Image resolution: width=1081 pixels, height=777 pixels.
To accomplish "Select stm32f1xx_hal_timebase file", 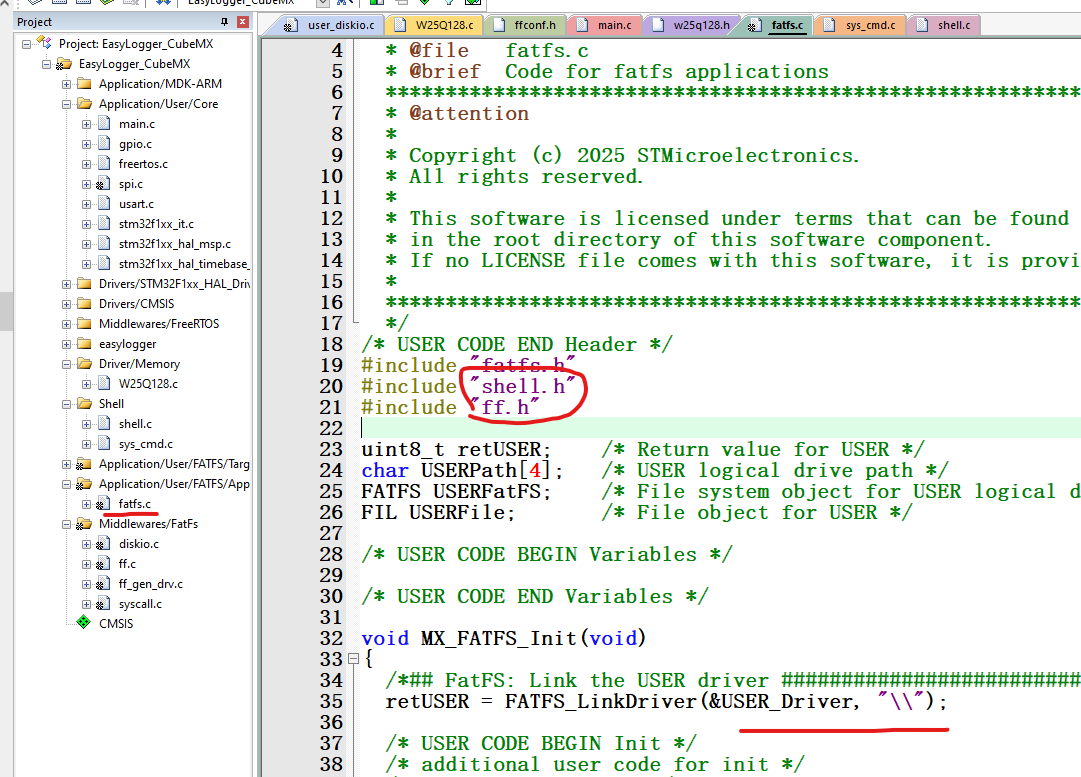I will click(x=183, y=264).
